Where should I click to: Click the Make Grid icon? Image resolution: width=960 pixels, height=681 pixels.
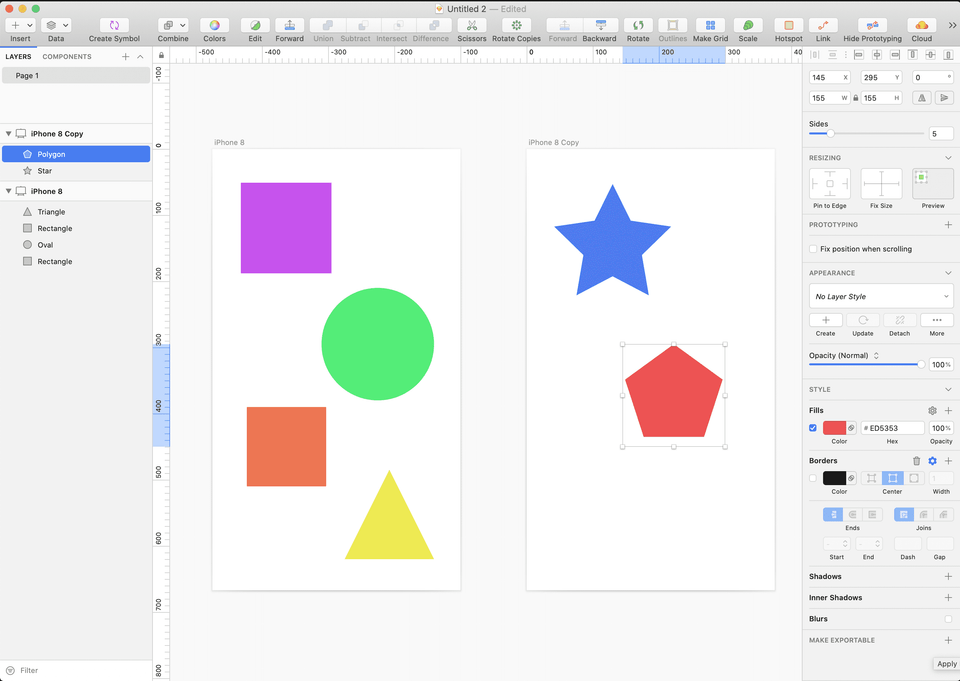(710, 25)
